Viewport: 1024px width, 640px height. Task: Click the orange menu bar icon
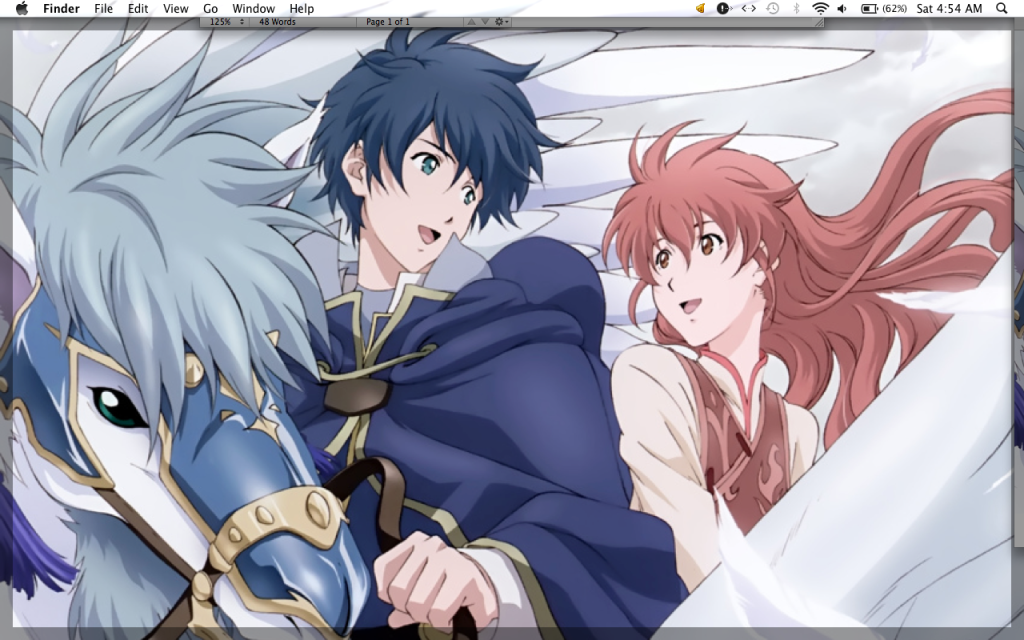(700, 8)
